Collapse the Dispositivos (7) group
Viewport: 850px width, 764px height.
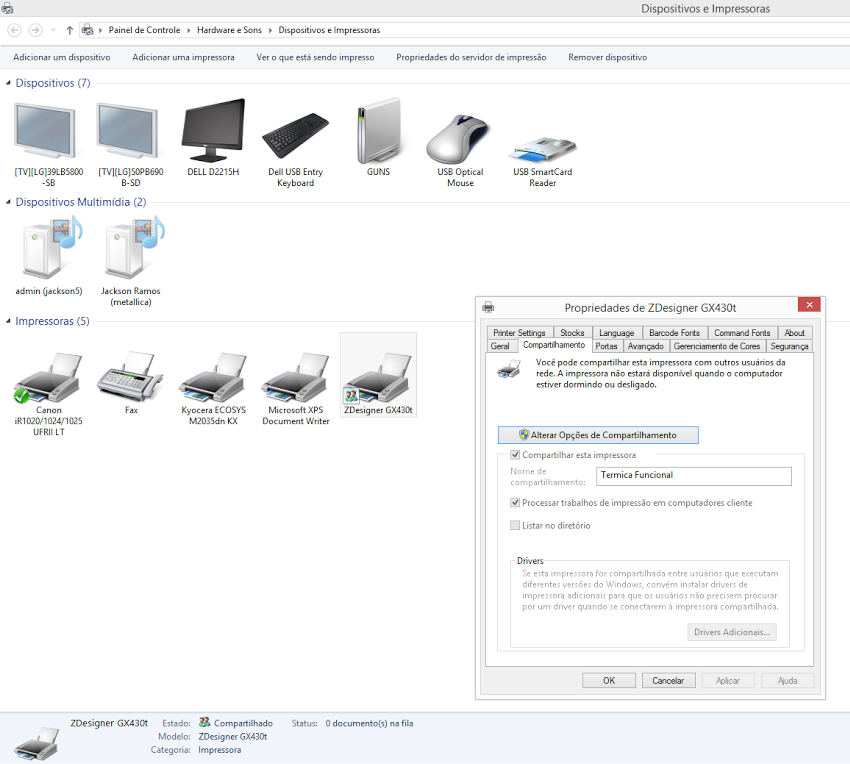tap(9, 83)
